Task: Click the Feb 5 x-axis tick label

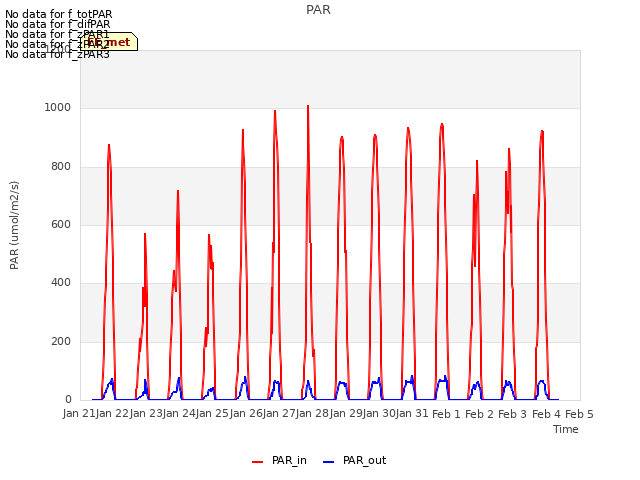Action: click(x=579, y=414)
